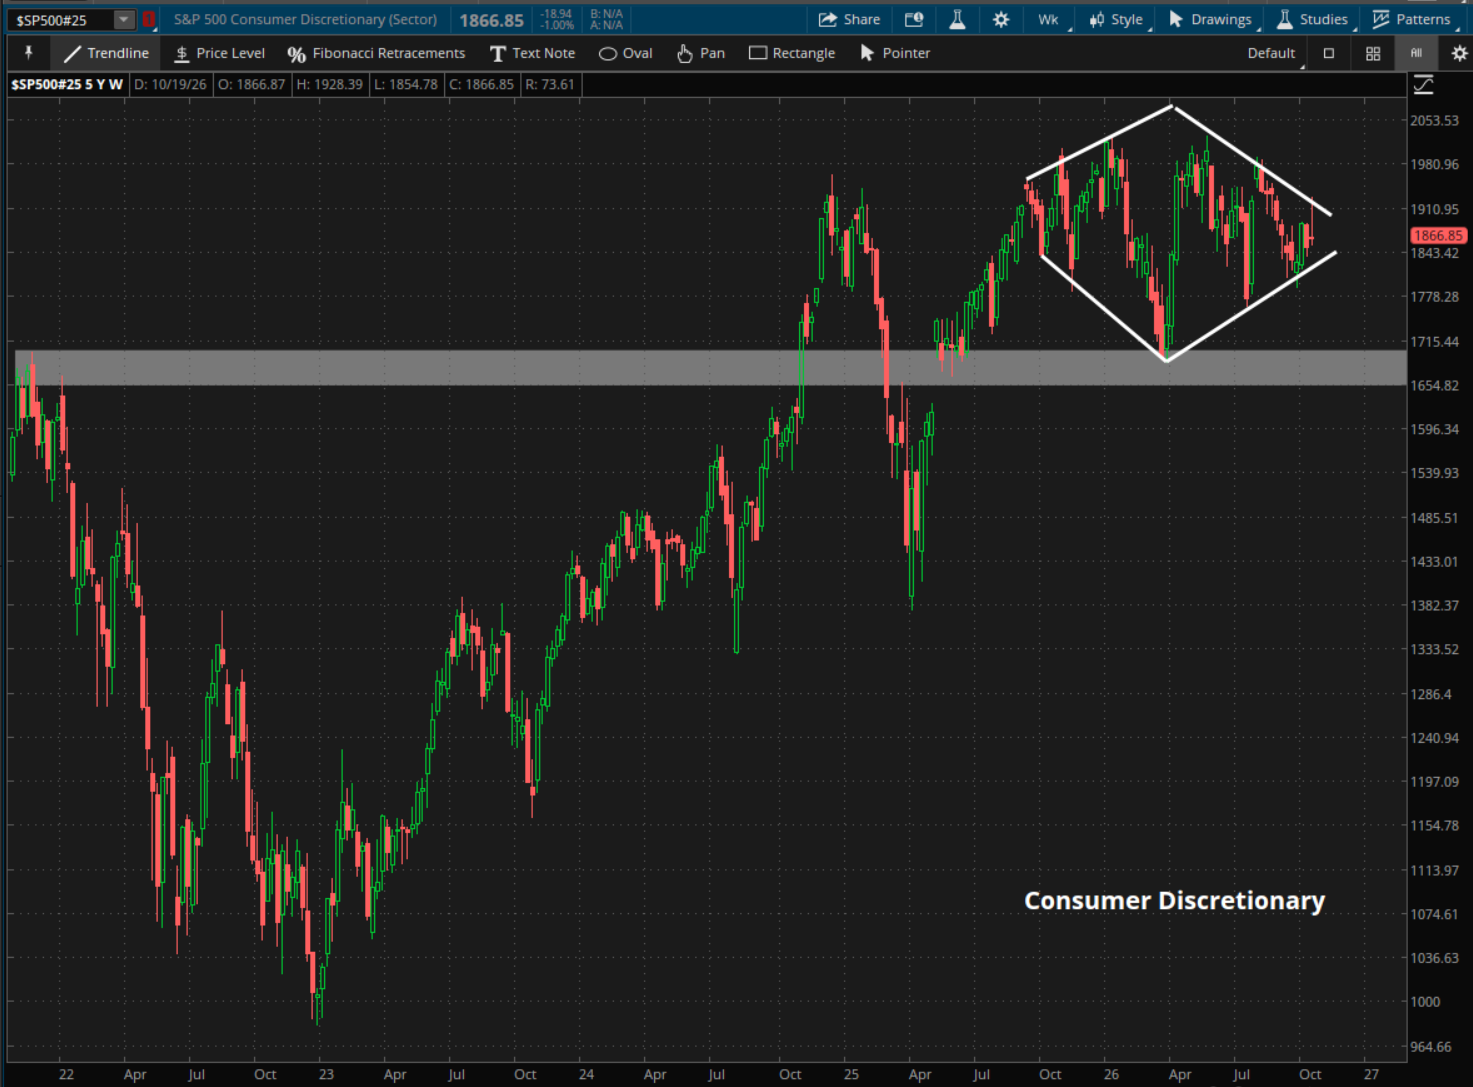Click the last price 1866.85 in header

491,20
